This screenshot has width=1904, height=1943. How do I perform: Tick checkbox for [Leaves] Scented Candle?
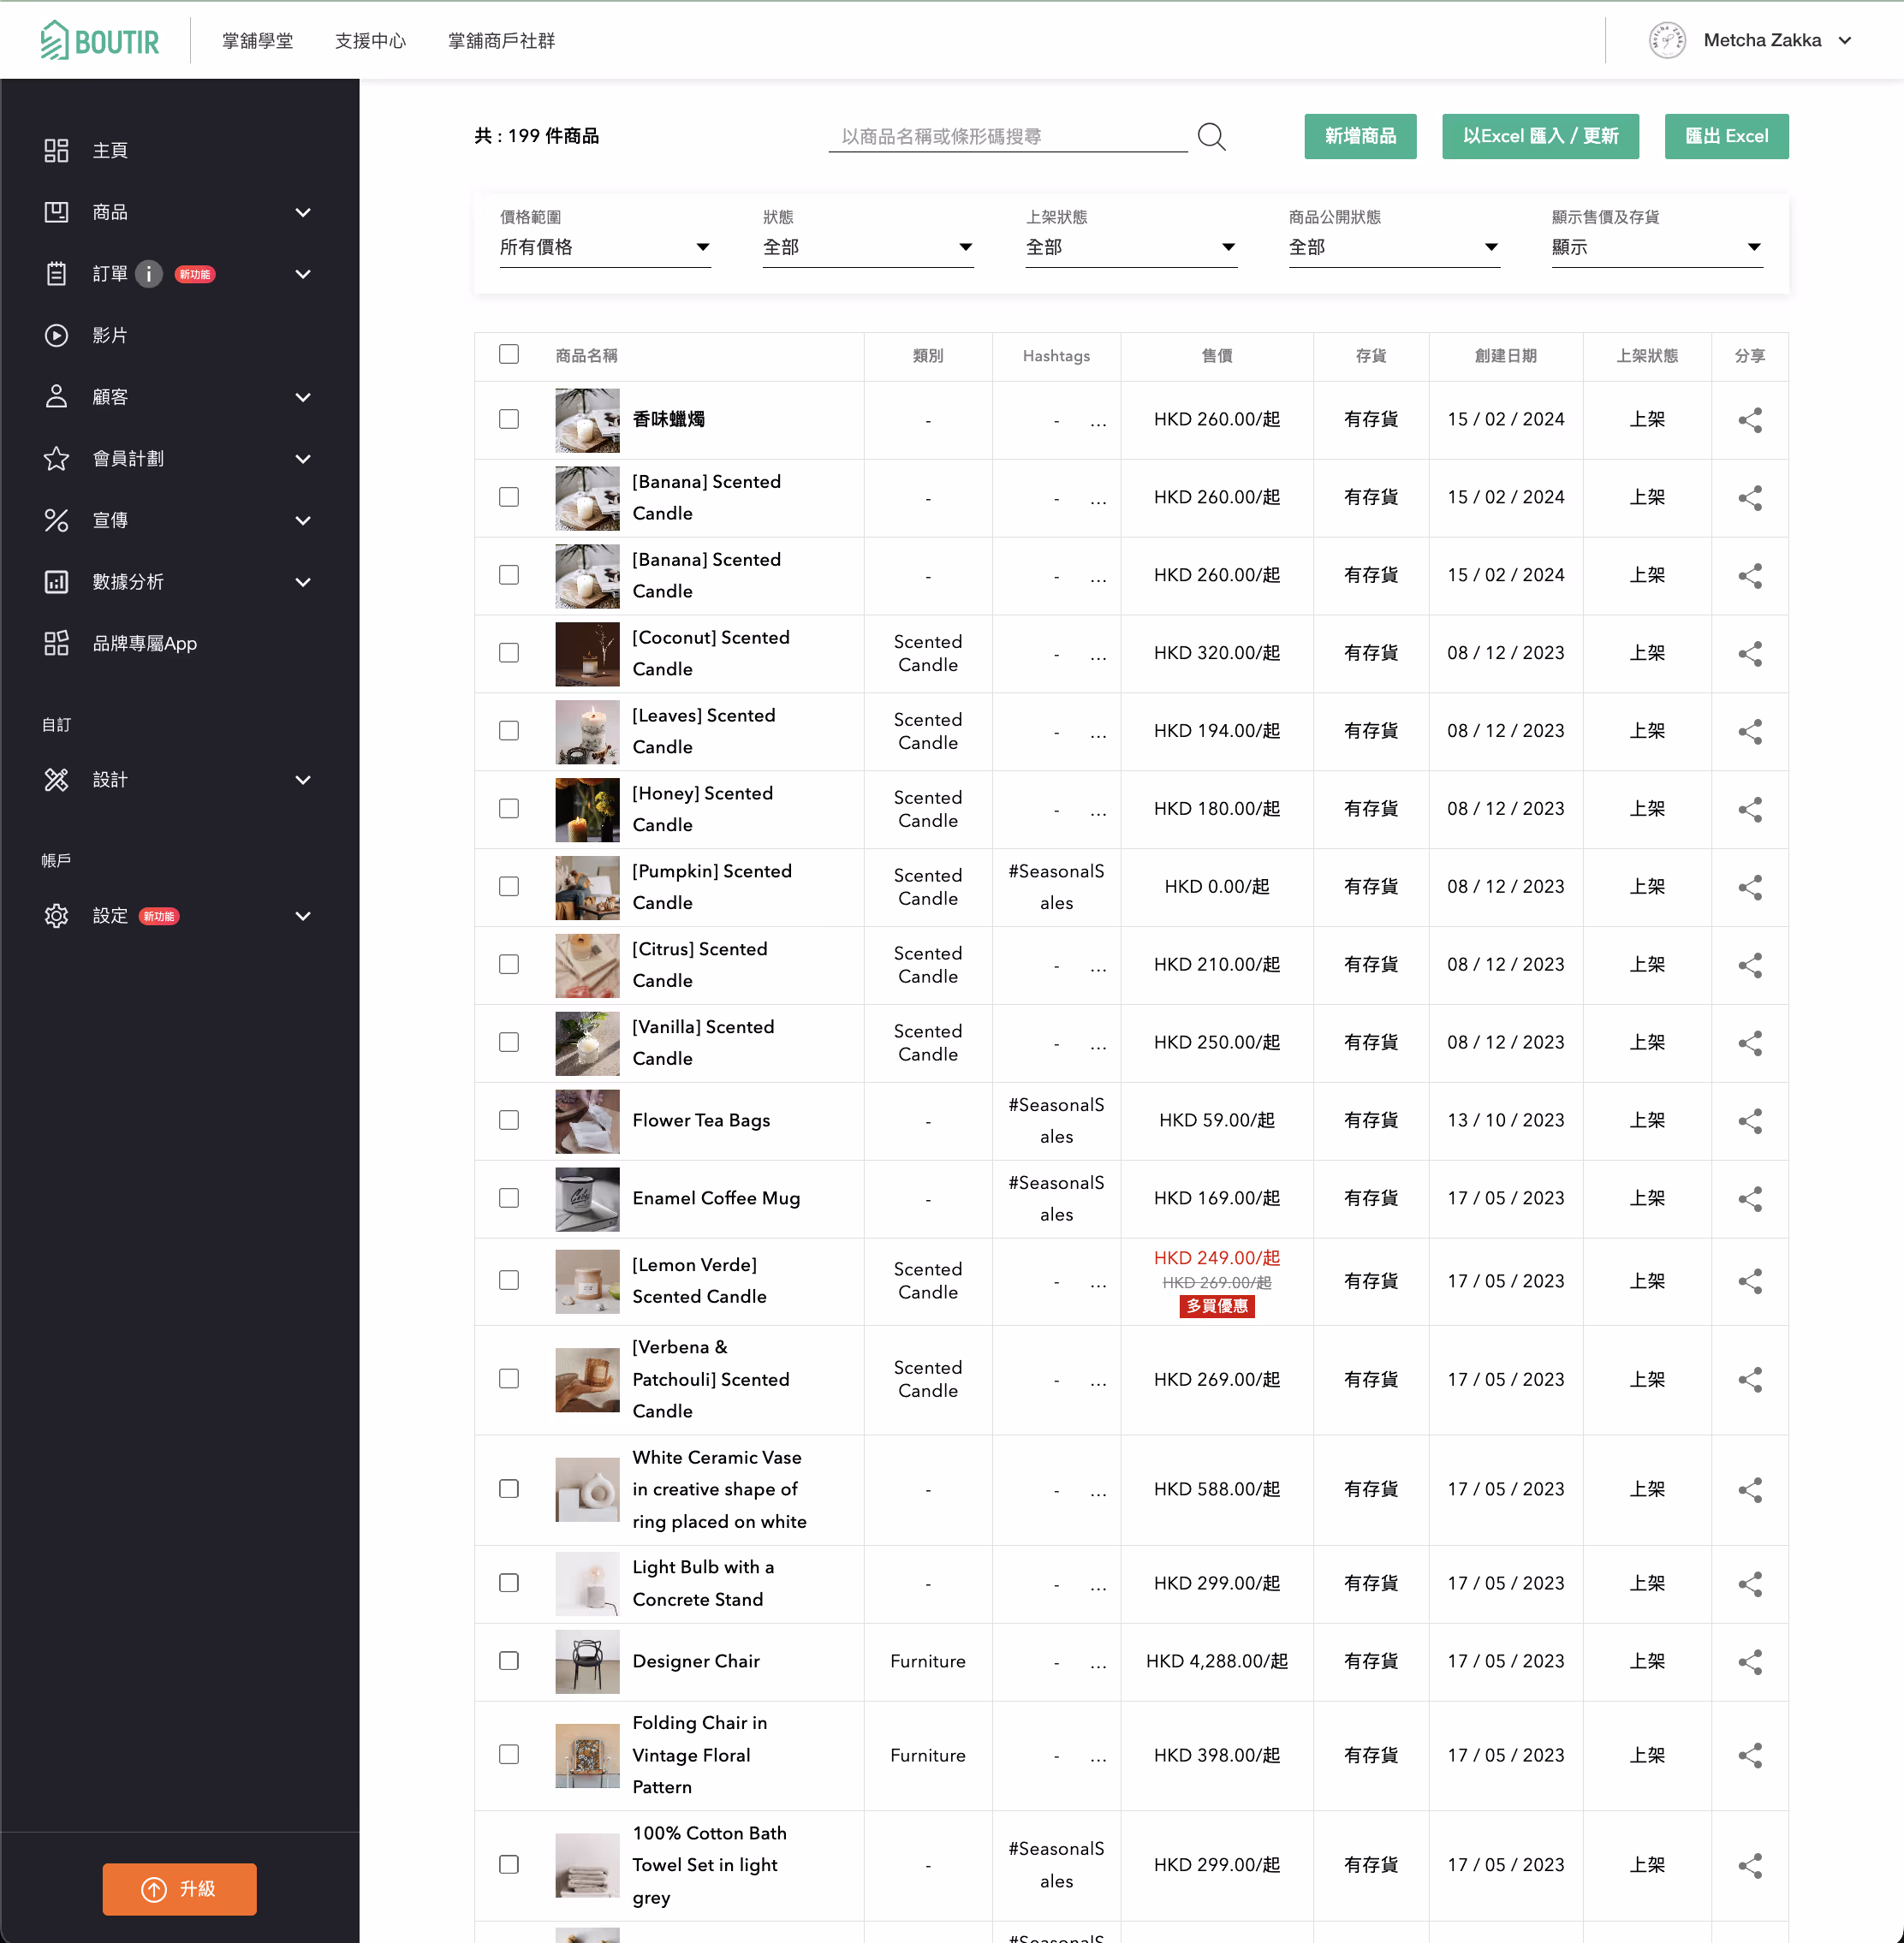509,731
